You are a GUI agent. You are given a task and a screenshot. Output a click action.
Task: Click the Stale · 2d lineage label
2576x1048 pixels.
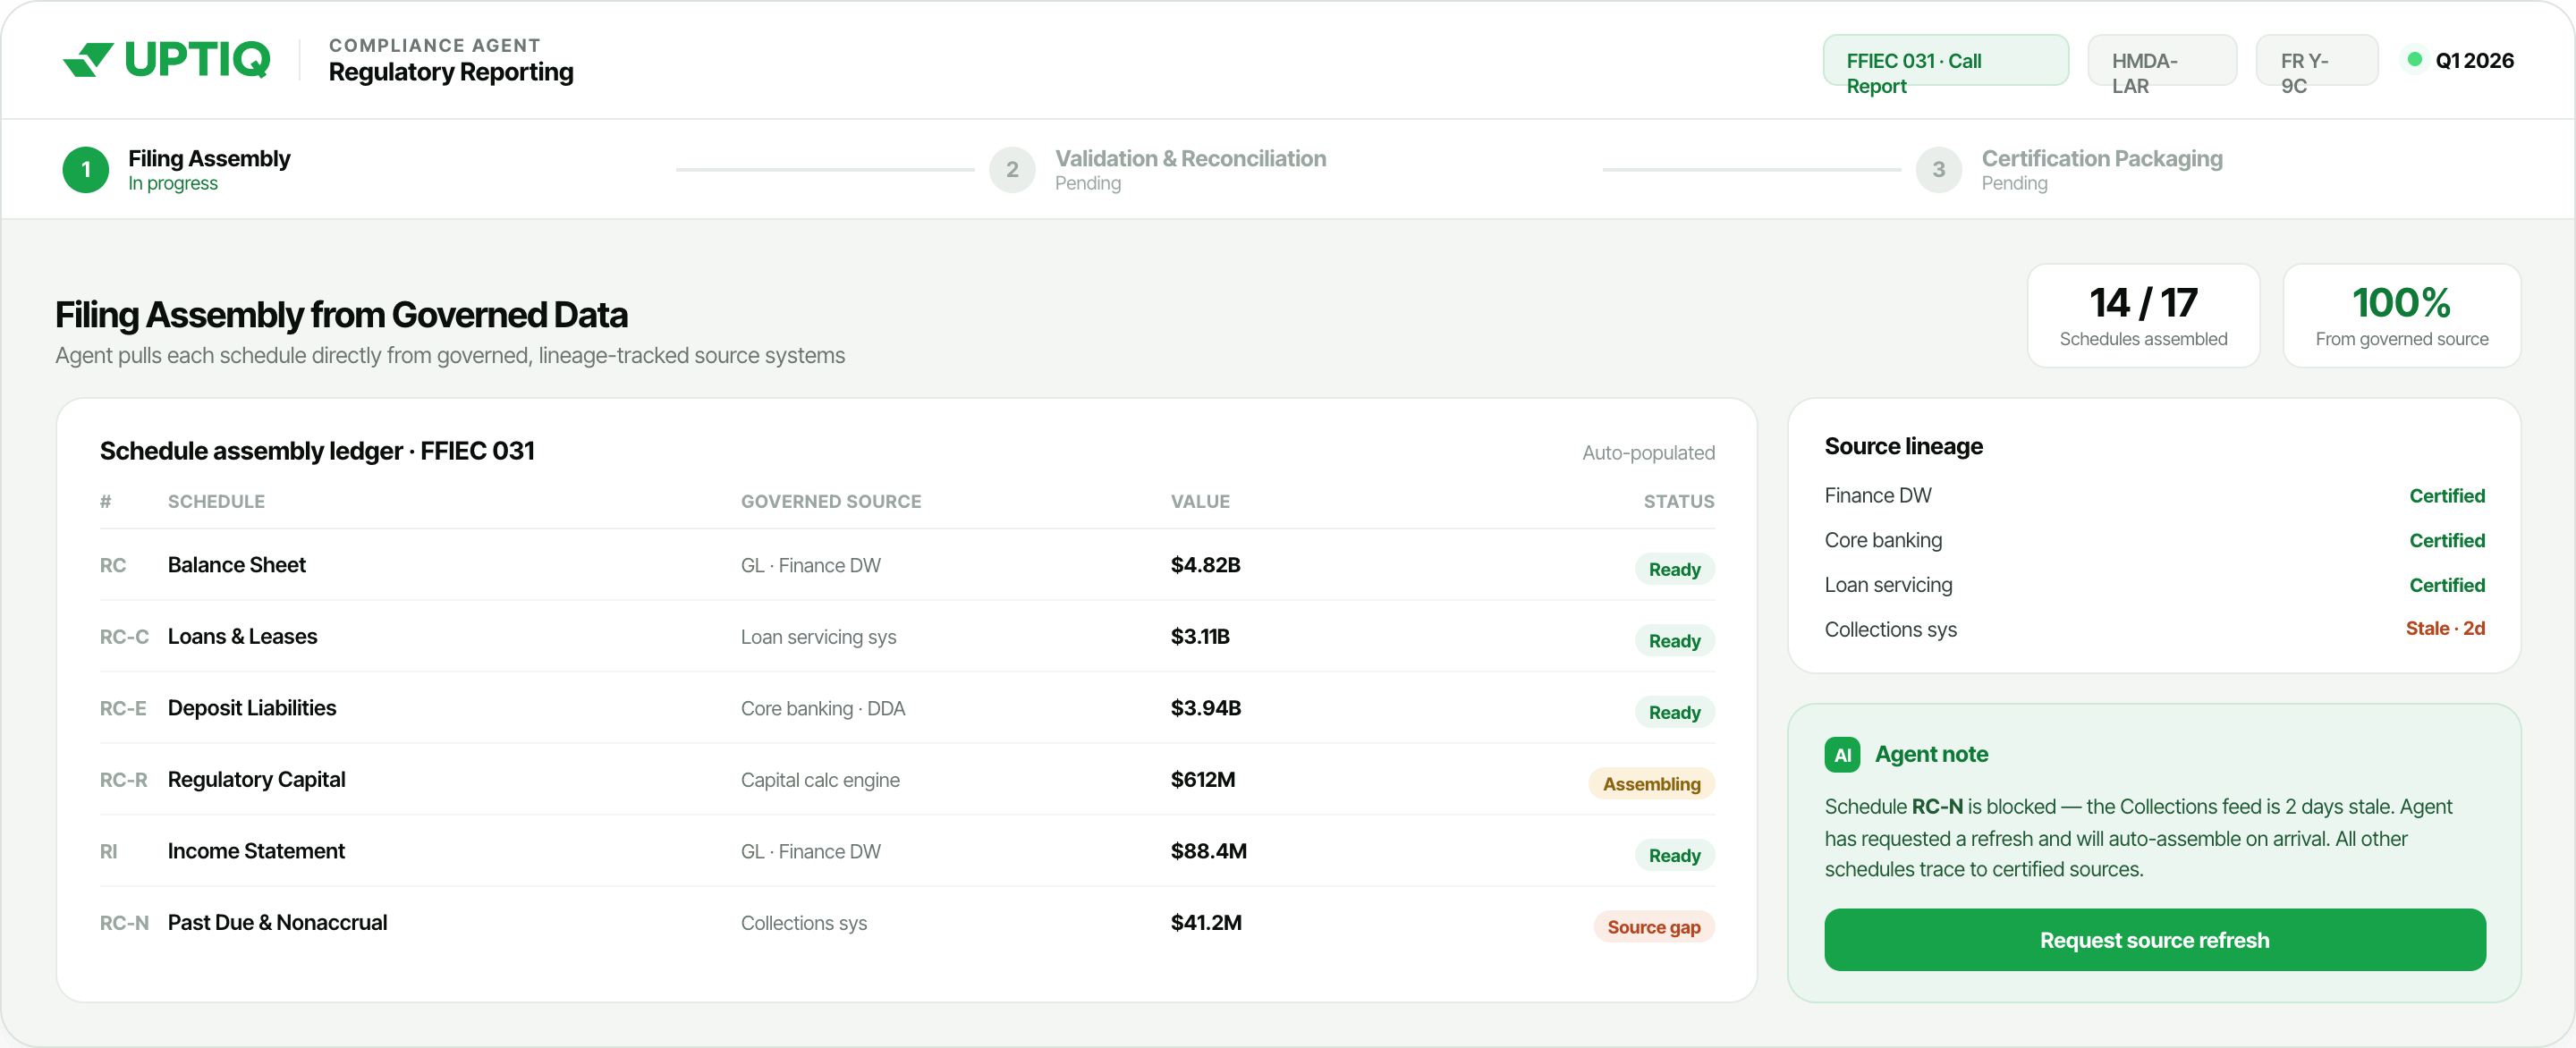[x=2445, y=629]
